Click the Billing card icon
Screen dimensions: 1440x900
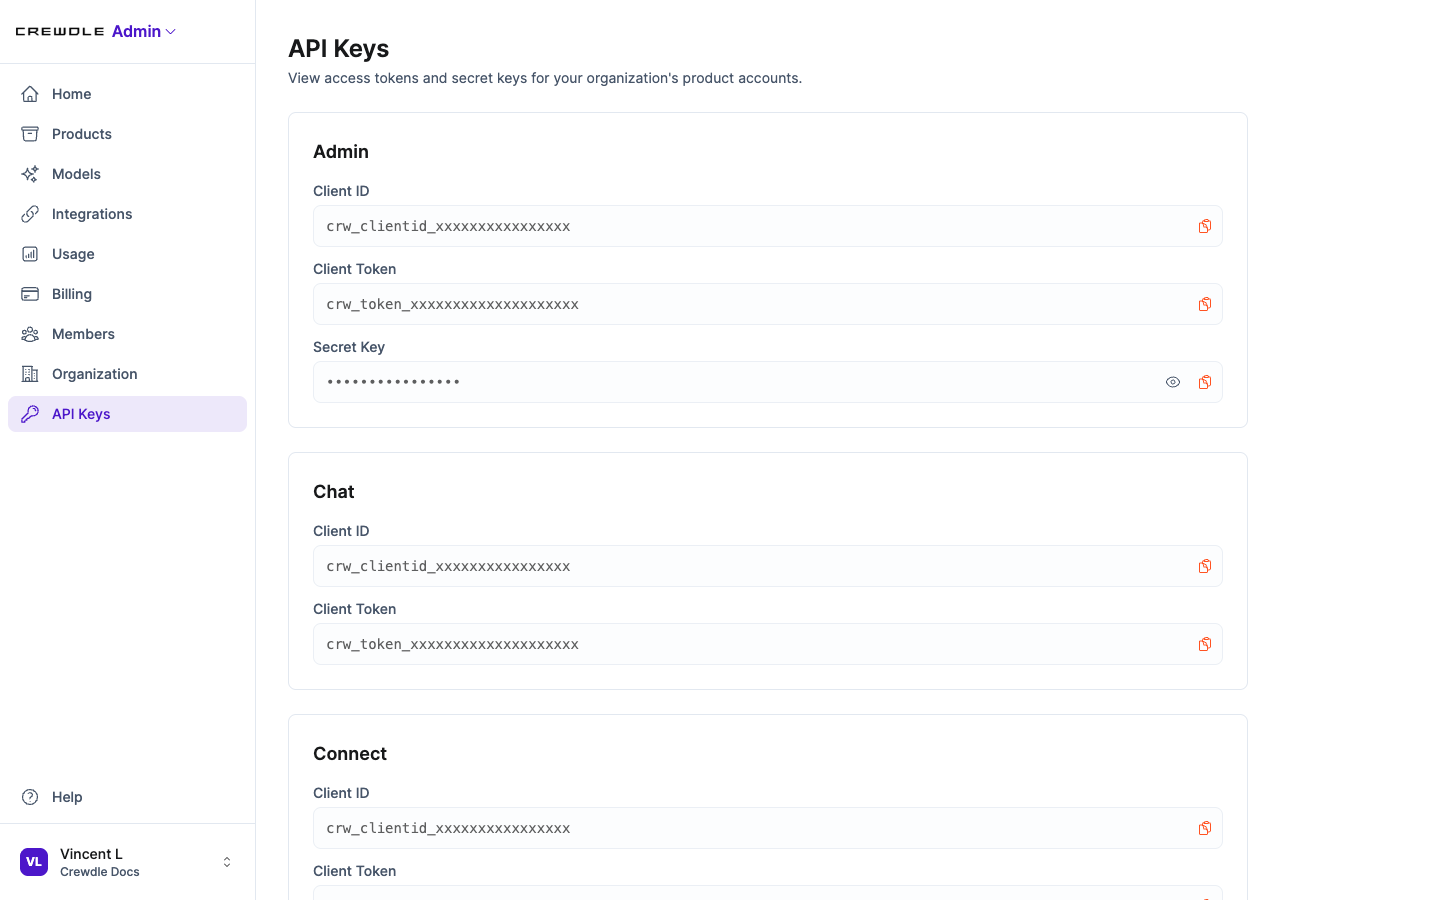click(x=30, y=294)
